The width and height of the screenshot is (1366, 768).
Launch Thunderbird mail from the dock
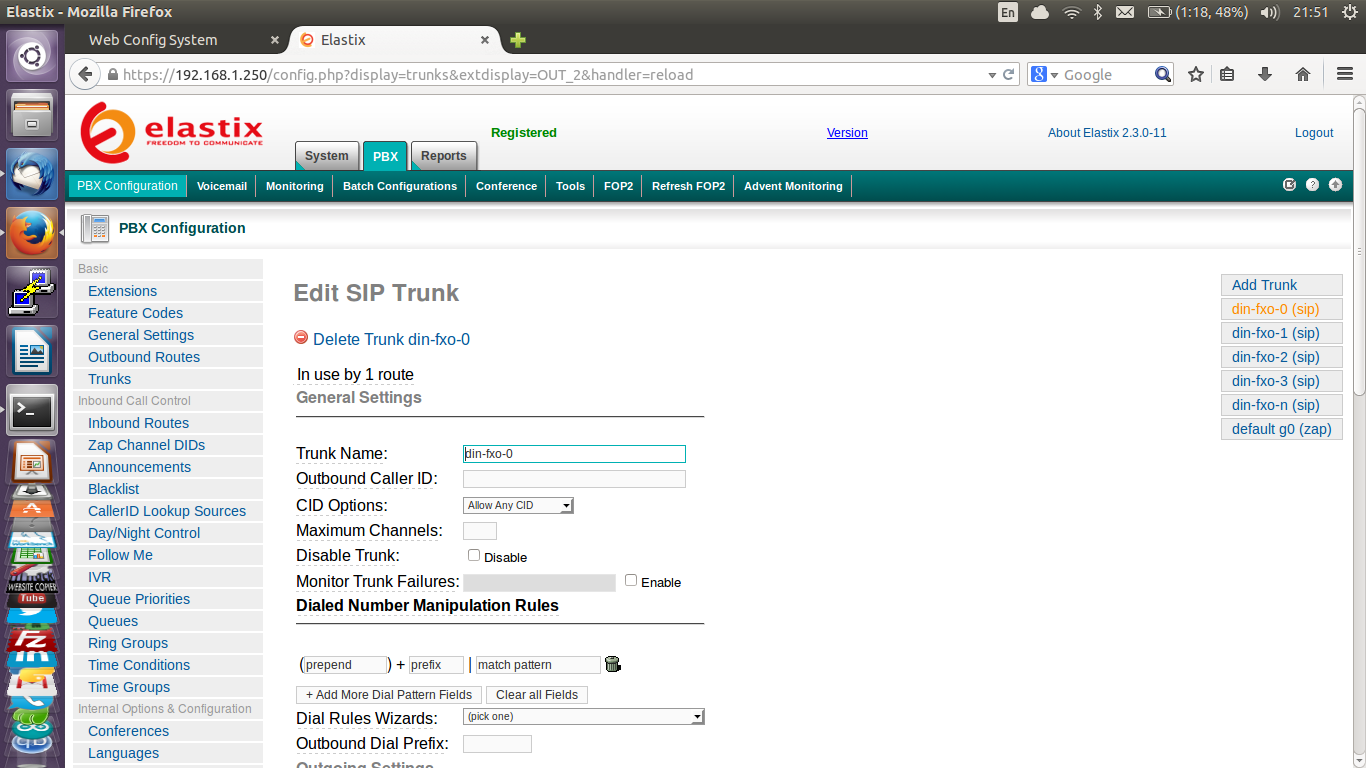coord(33,174)
